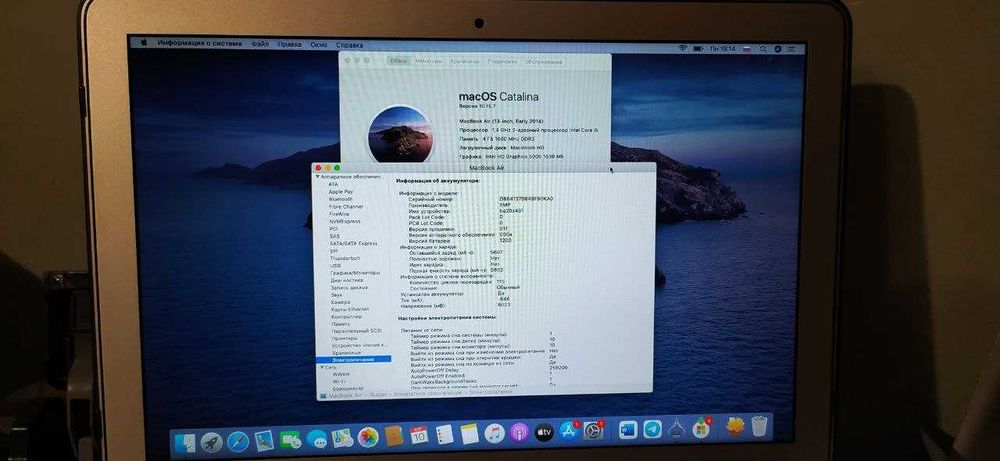Screen dimensions: 1000x461
Task: Select SAS in hardware sidebar
Action: (335, 236)
